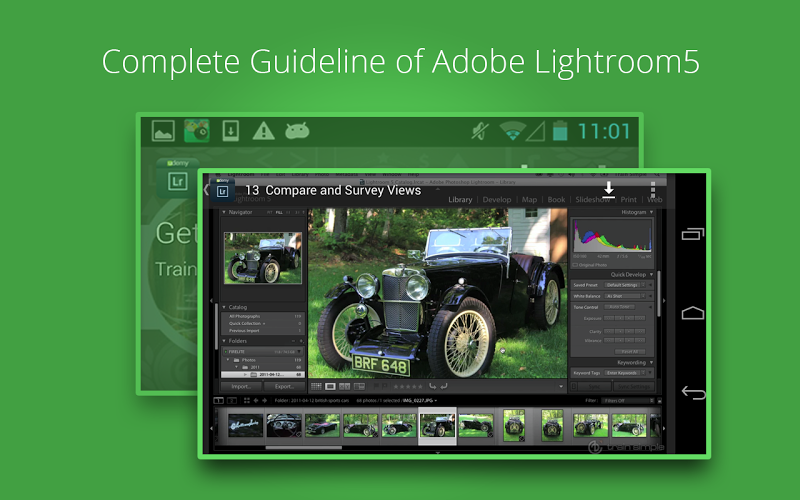
Task: Switch to survey view in the toolbar
Action: [360, 387]
